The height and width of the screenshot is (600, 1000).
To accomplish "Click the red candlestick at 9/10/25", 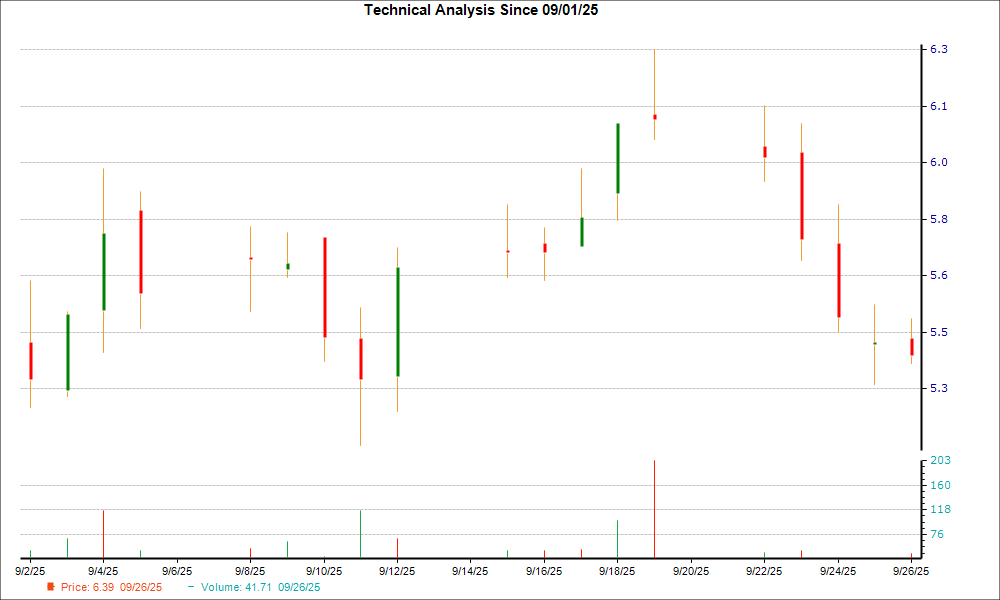I will point(324,287).
